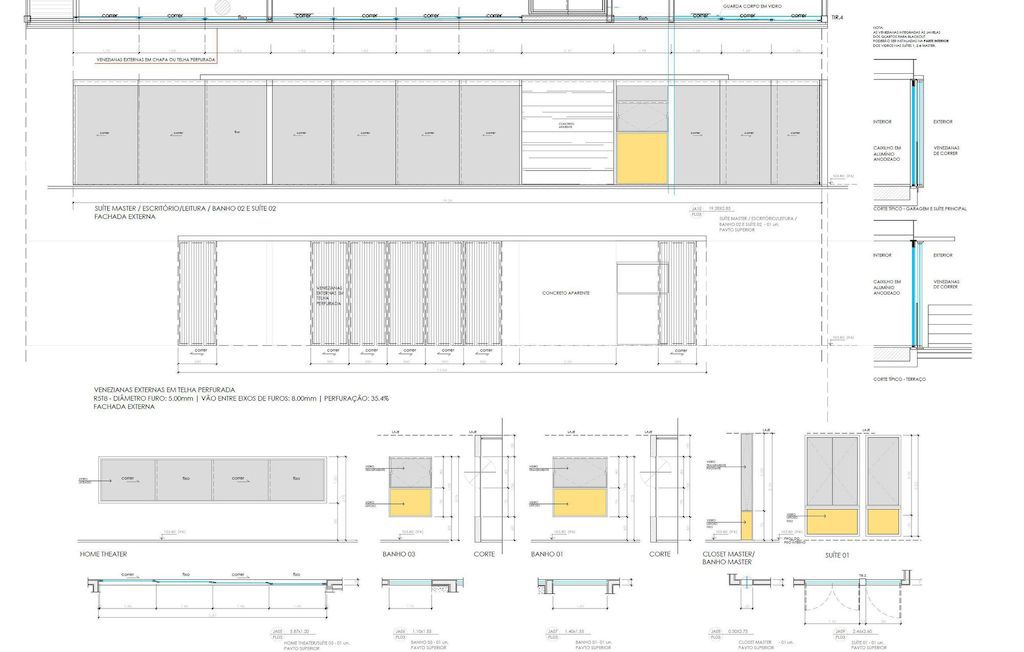Click the CORTE label next to BANHO 03
Screen dimensions: 1024x652
tap(484, 553)
